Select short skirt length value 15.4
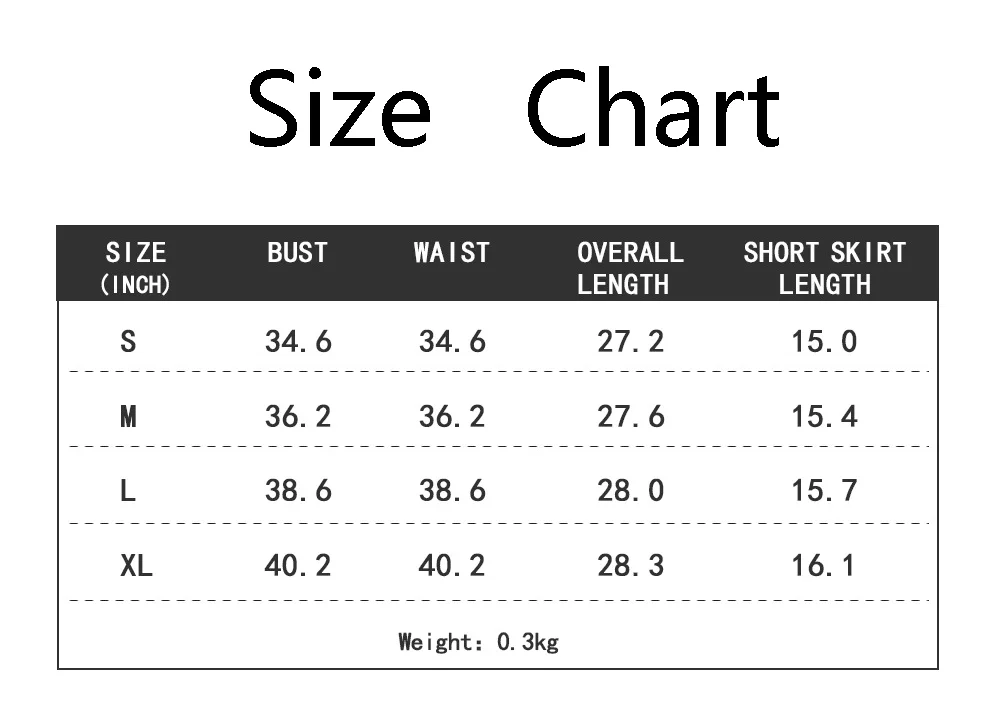Viewport: 1000px width, 711px height. pos(825,416)
